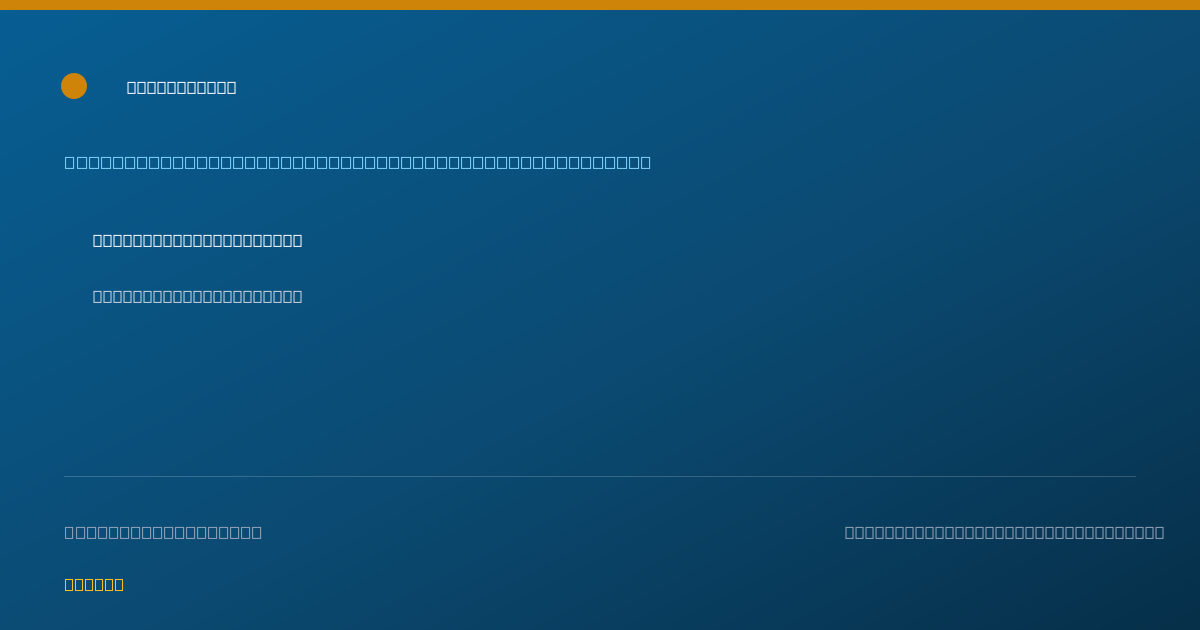
Task: Select the dimmer gray-blue text line below the bold line
Action: 198,296
